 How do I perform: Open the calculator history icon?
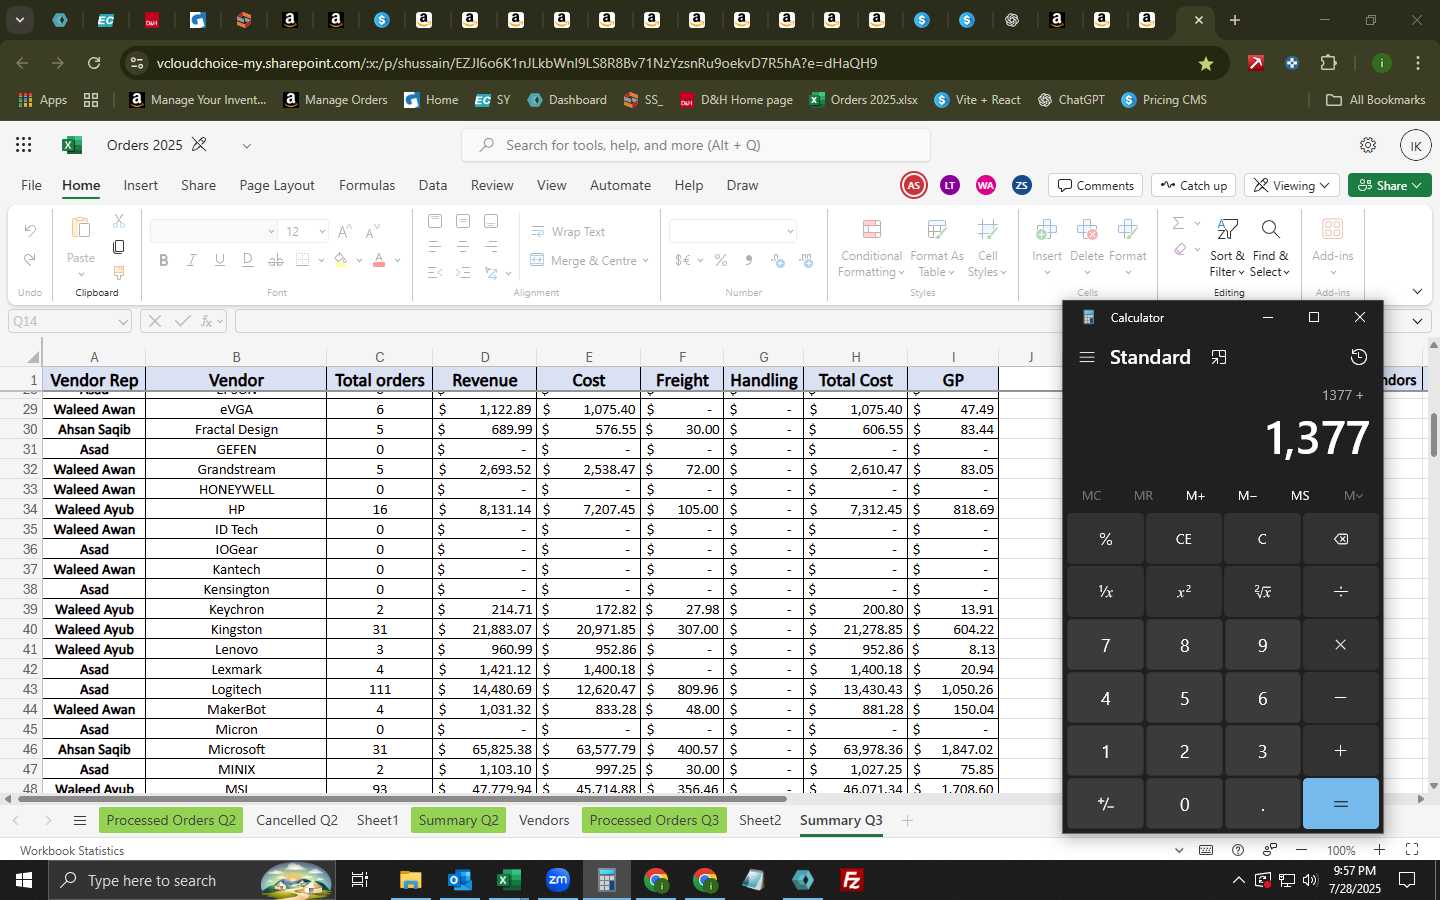(x=1358, y=357)
